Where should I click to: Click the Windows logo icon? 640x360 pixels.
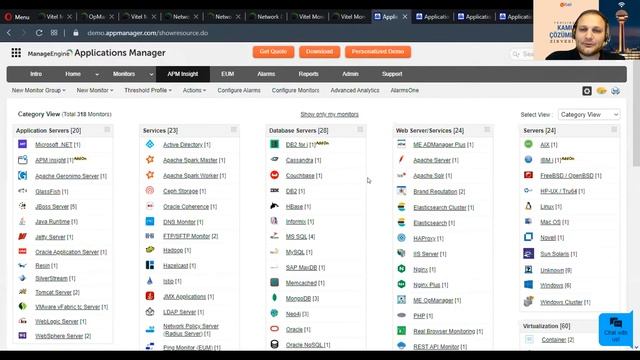[528, 284]
